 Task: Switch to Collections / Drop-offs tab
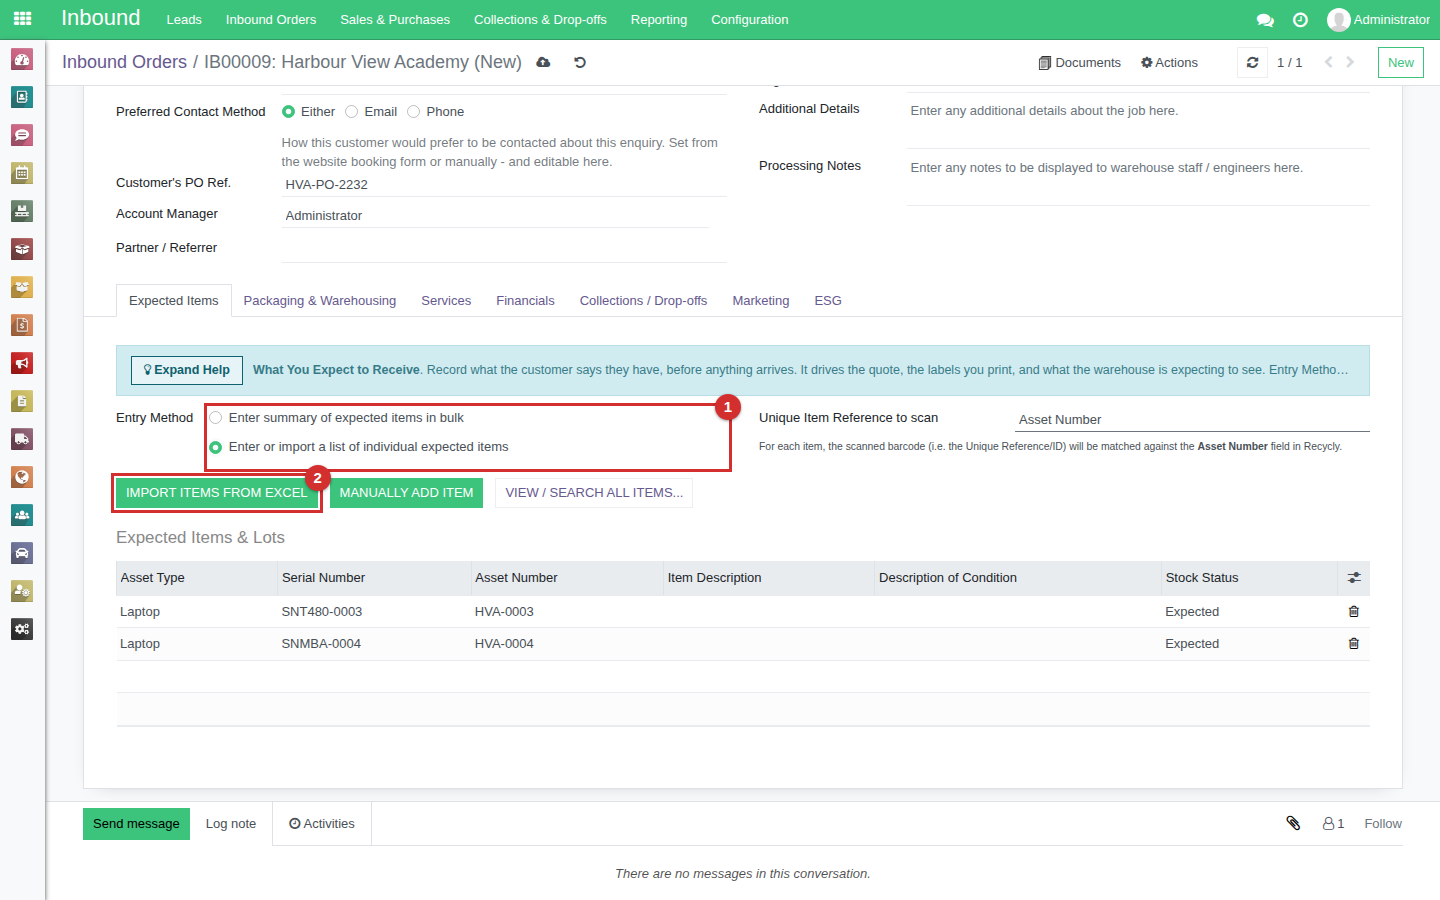coord(643,301)
